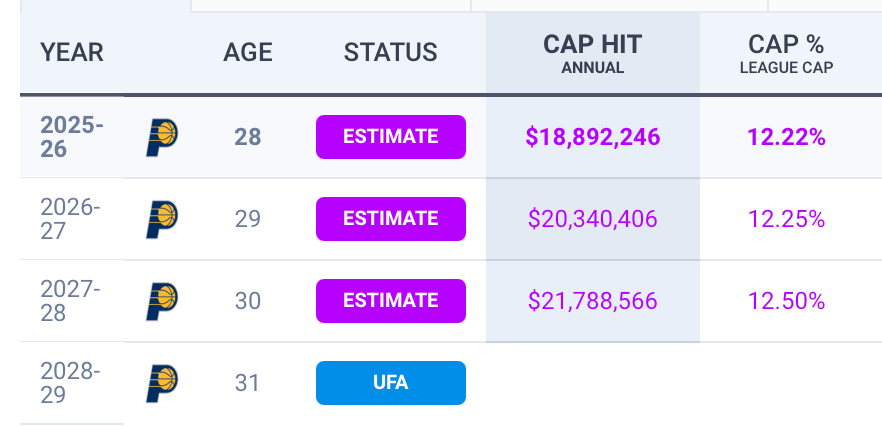882x426 pixels.
Task: Select the $18,892,246 cap hit value
Action: pos(592,137)
